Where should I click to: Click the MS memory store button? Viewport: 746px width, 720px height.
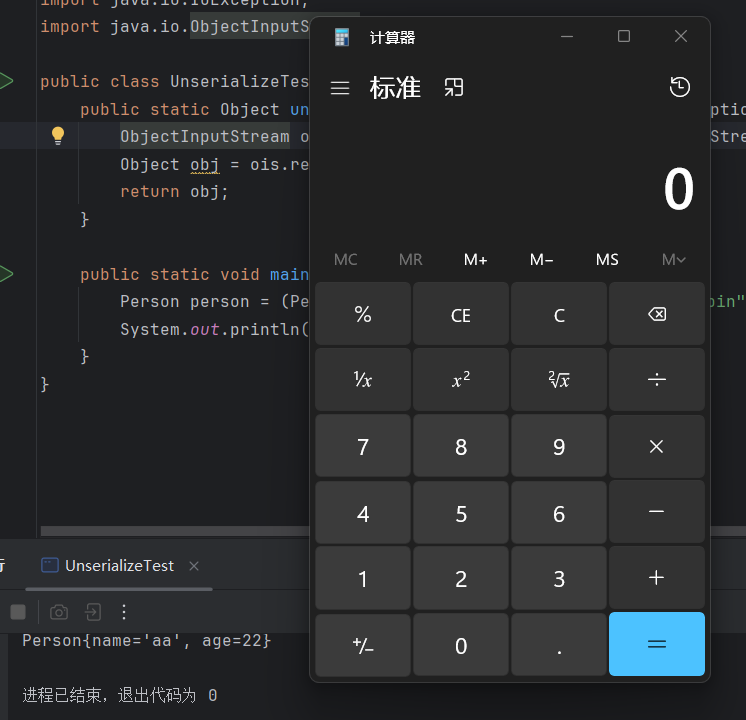pyautogui.click(x=607, y=260)
